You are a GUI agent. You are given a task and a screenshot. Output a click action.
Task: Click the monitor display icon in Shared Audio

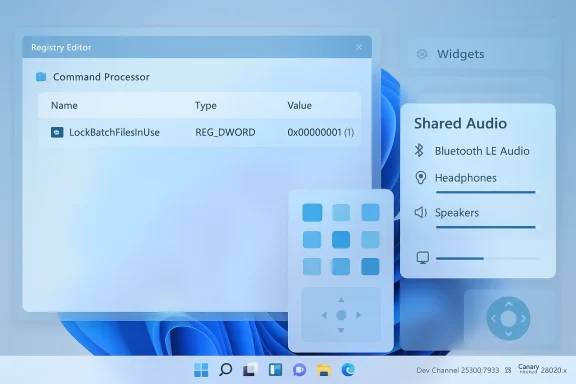(423, 258)
